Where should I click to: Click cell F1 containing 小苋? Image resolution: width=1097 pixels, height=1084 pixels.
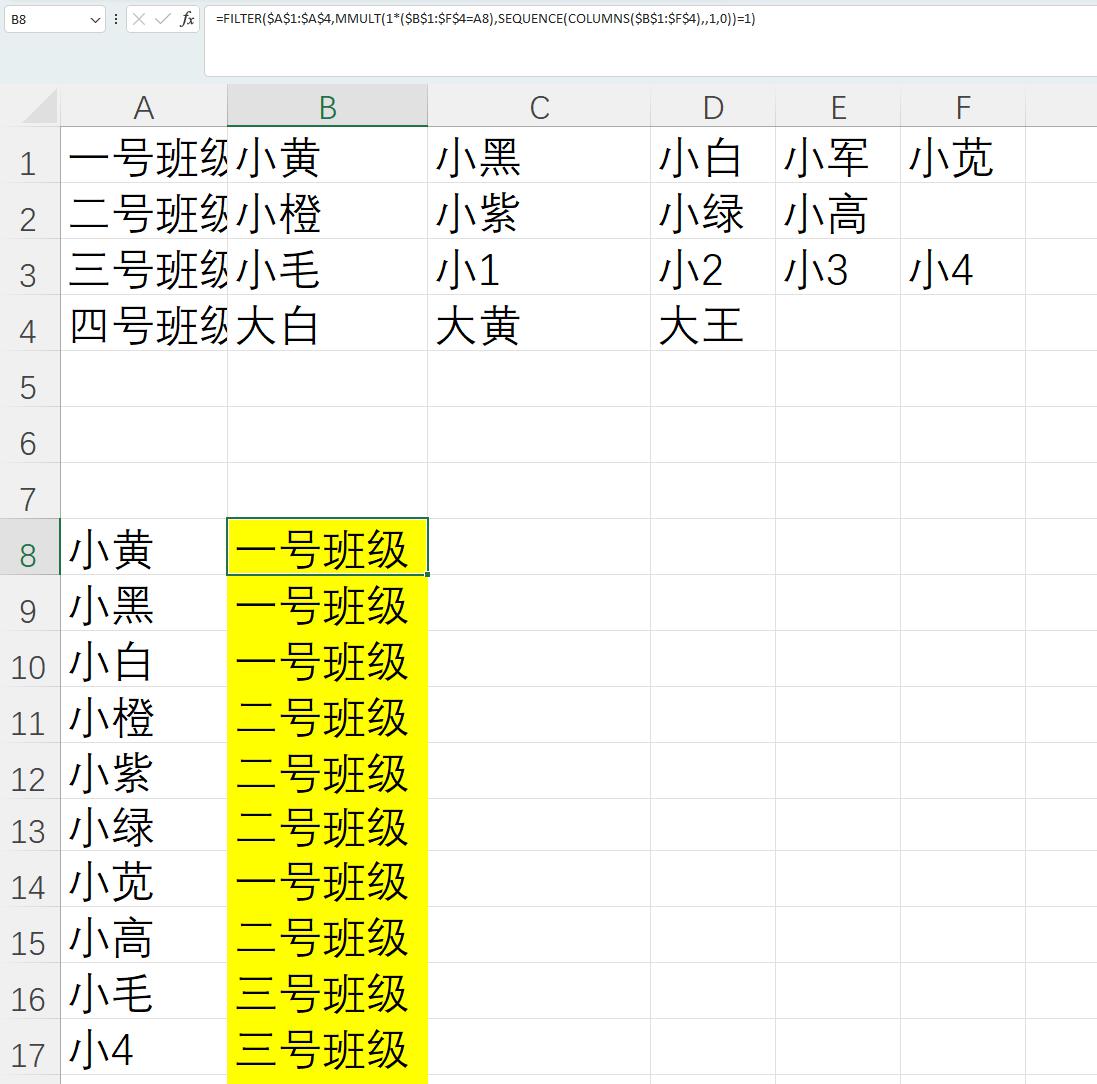click(963, 155)
